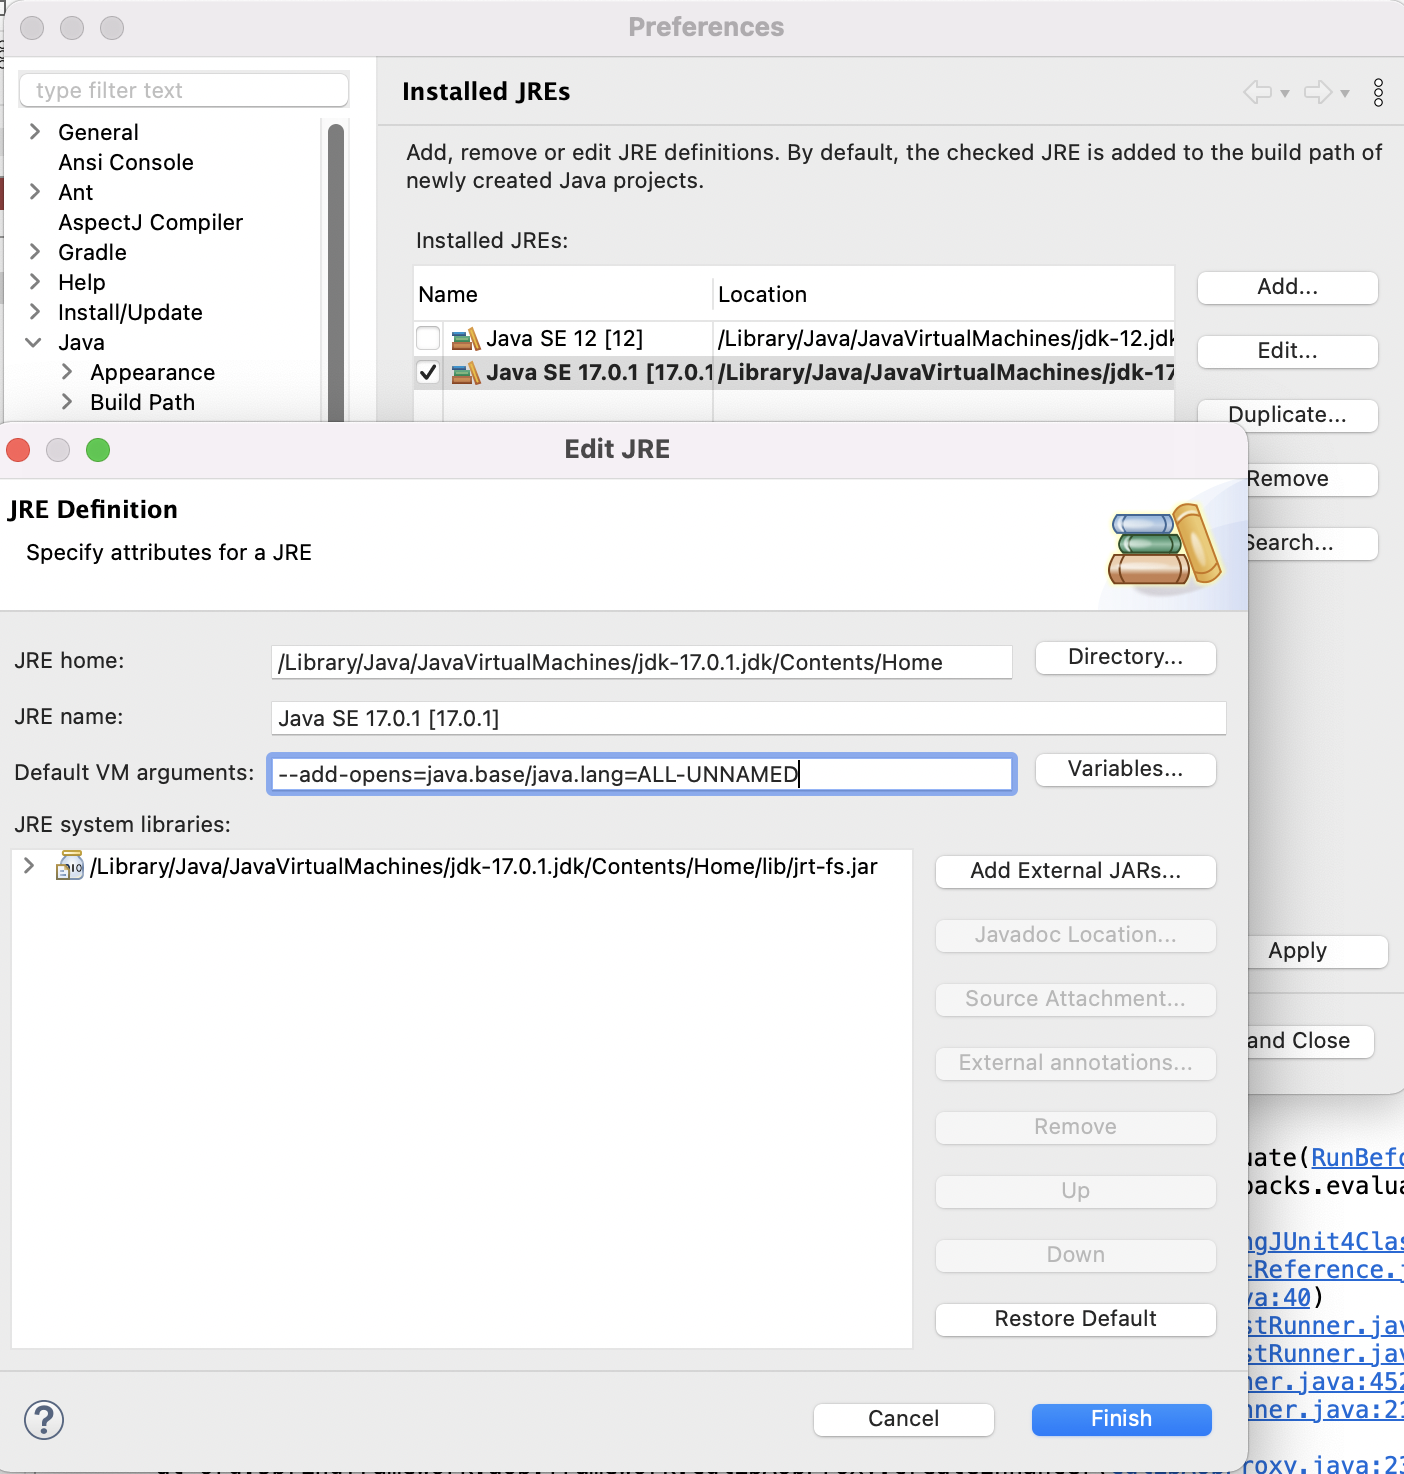Click the help question mark icon
Screen dimensions: 1404x1474
pyautogui.click(x=44, y=1420)
